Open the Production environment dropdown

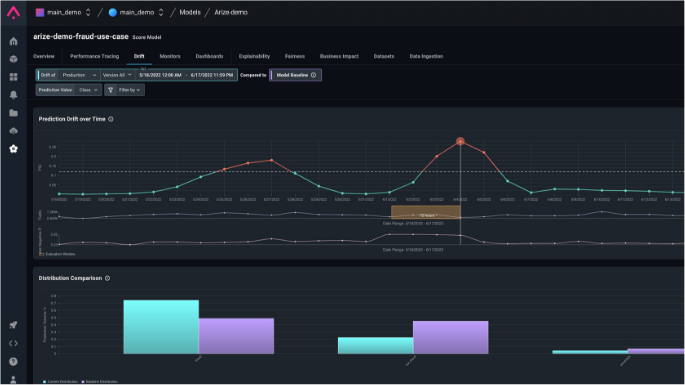pyautogui.click(x=79, y=75)
